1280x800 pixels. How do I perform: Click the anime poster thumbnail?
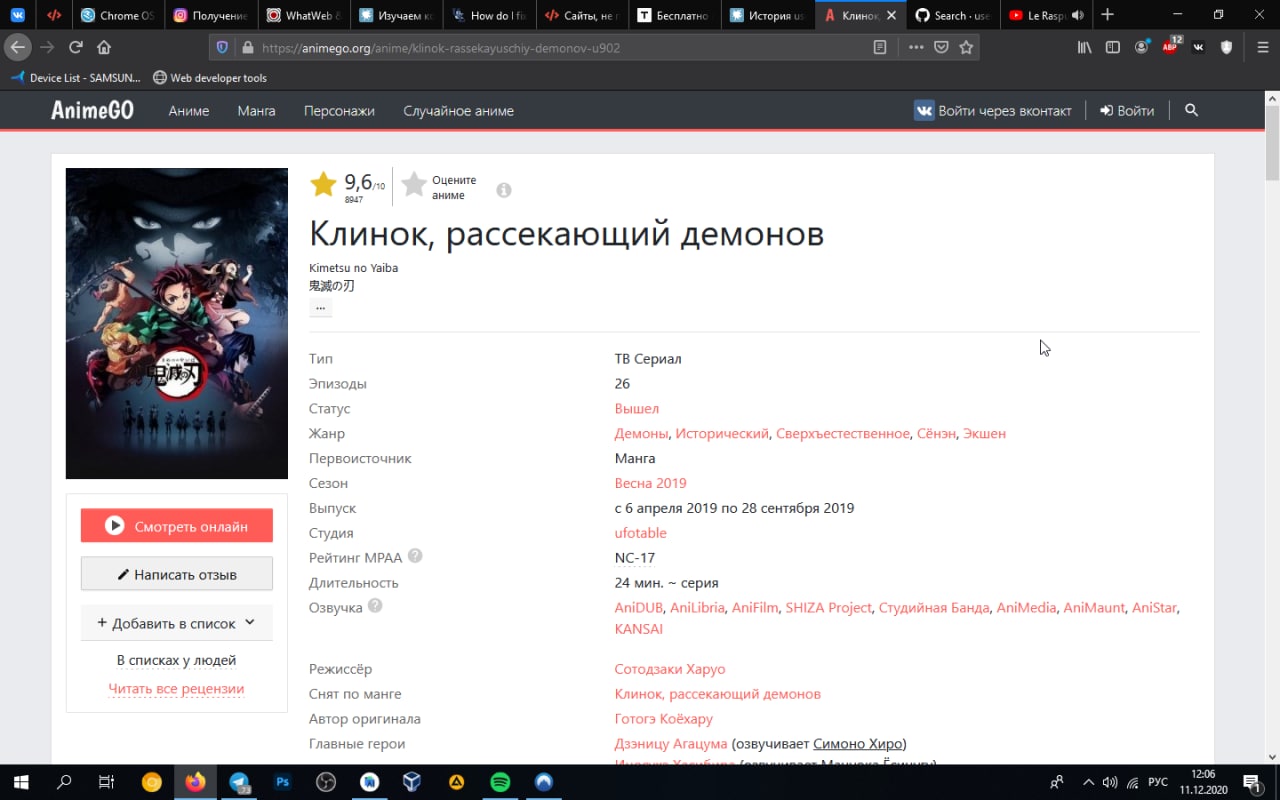177,323
